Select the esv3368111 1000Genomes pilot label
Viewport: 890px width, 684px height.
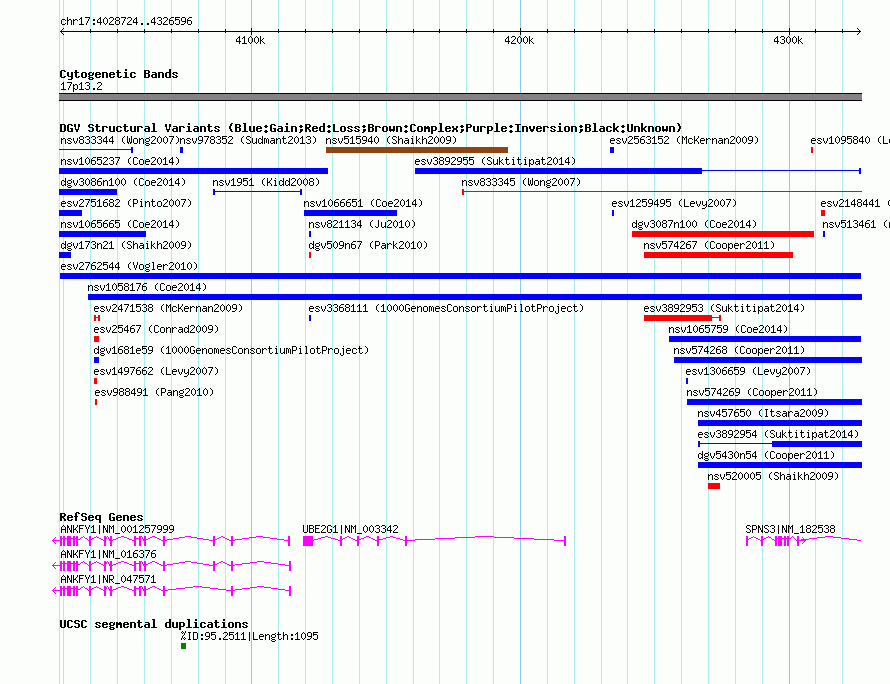pos(446,308)
